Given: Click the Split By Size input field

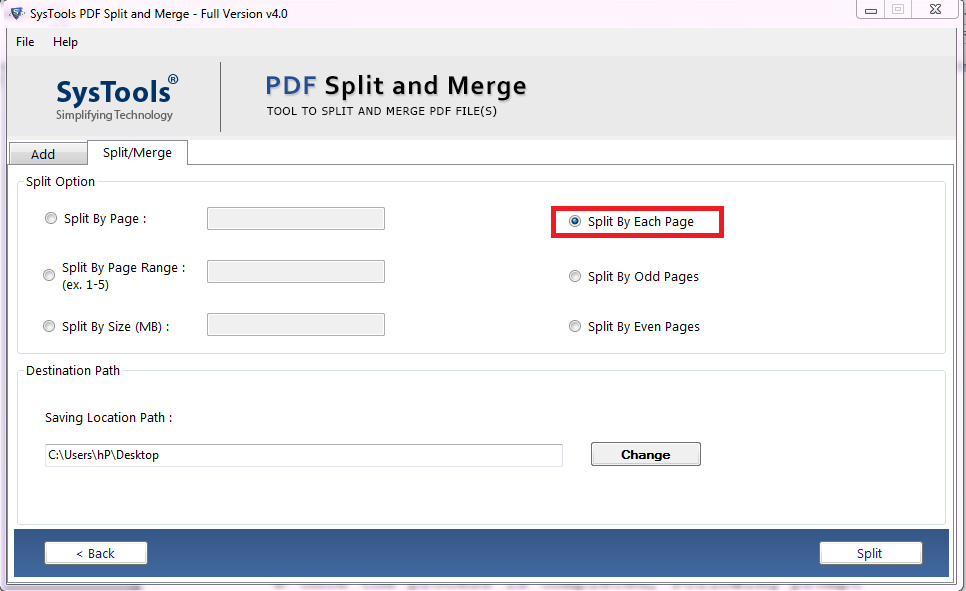Looking at the screenshot, I should tap(295, 324).
